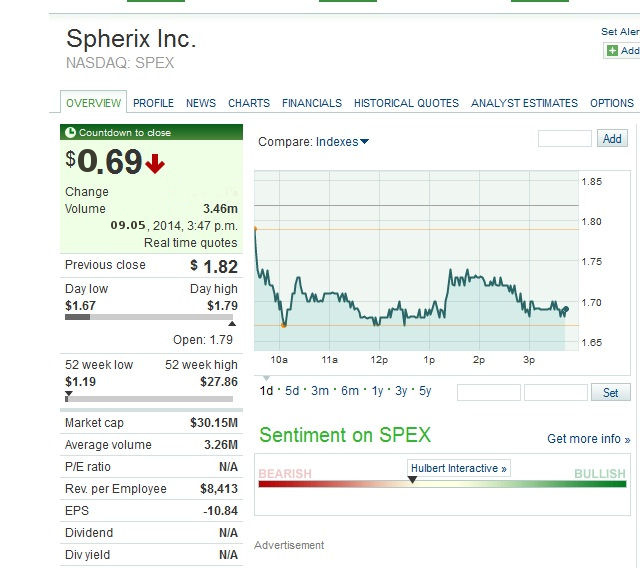Click the green Add alert plus icon
This screenshot has height=568, width=640.
coord(612,51)
